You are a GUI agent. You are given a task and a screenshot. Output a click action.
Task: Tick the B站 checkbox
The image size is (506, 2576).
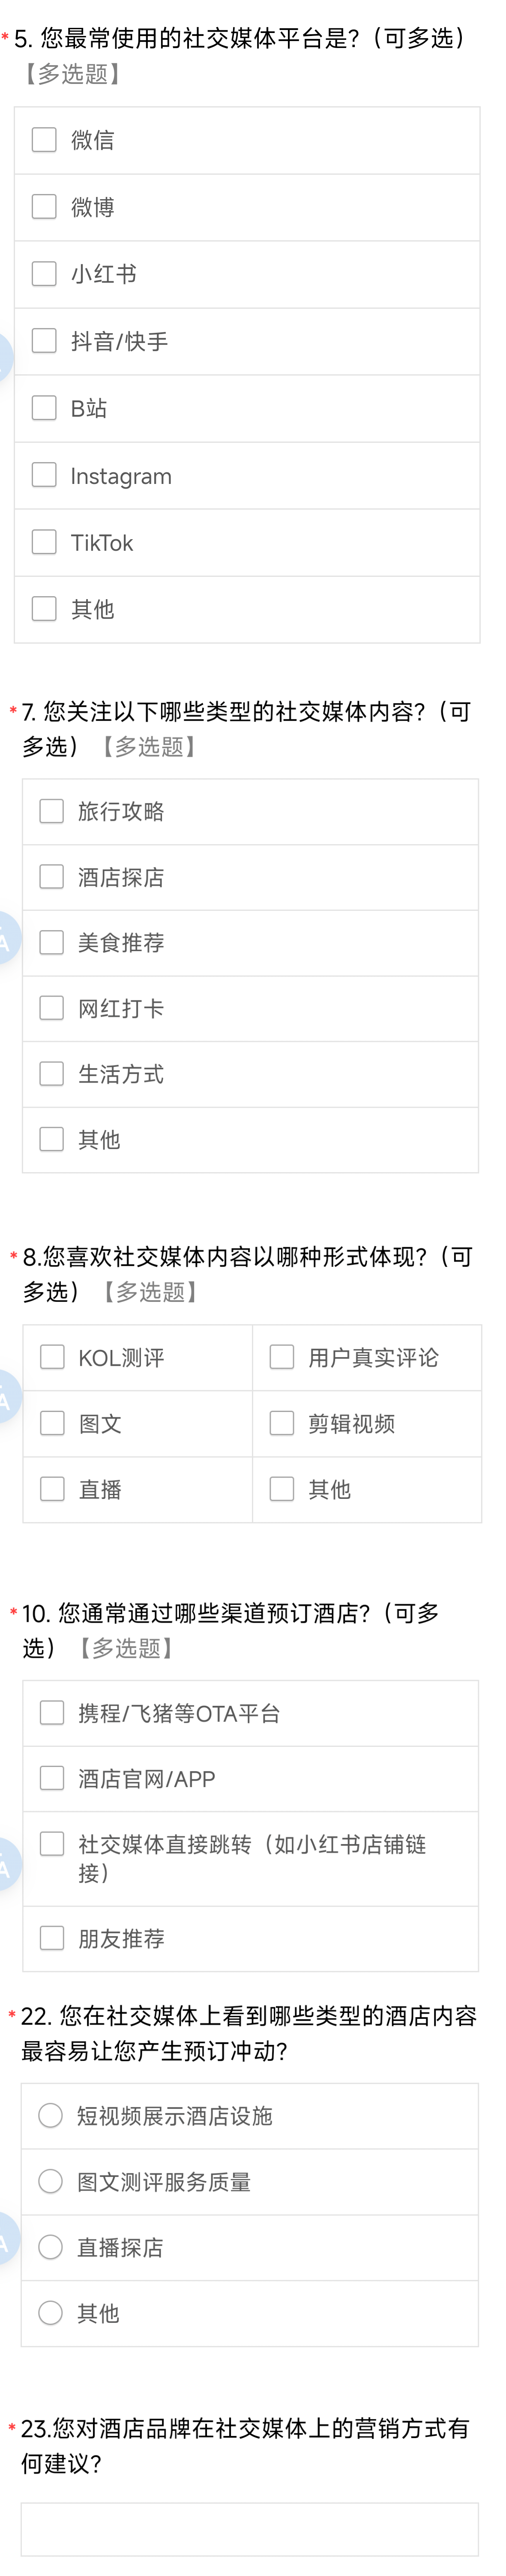click(44, 408)
